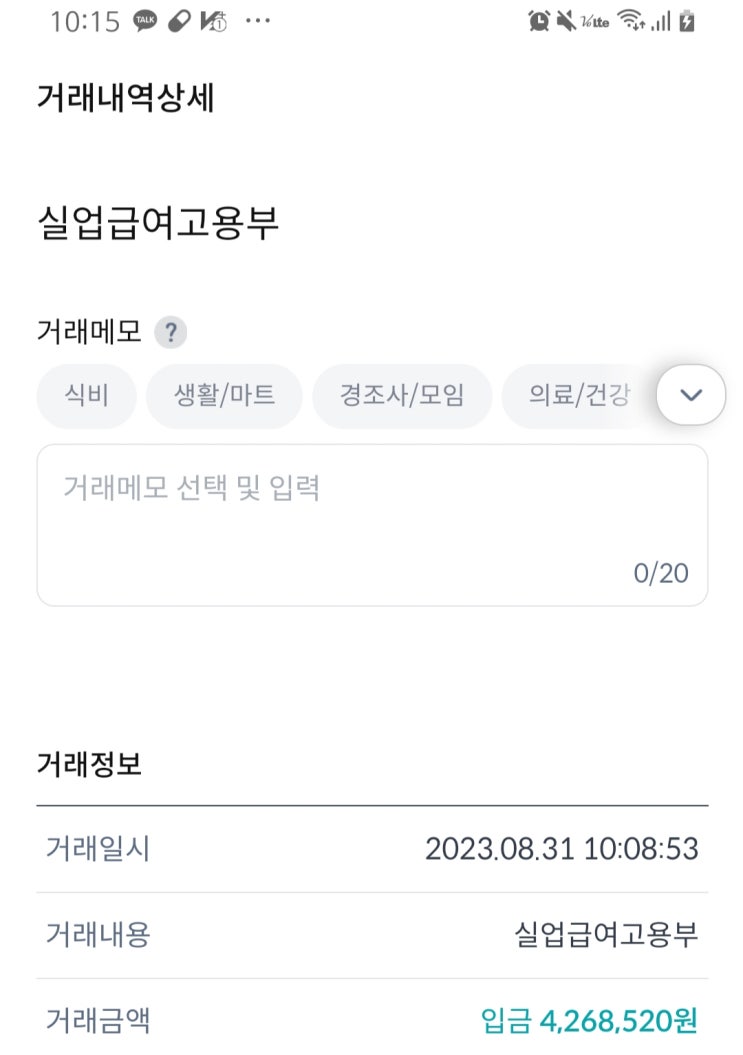Screen dimensions: 743x1055
Task: Tap the VoLTE status icon
Action: [595, 22]
